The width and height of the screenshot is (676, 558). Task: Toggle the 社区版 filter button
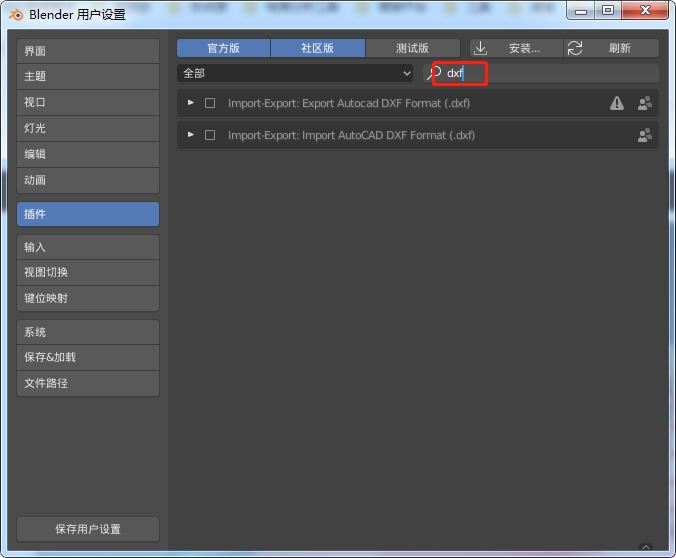[318, 48]
